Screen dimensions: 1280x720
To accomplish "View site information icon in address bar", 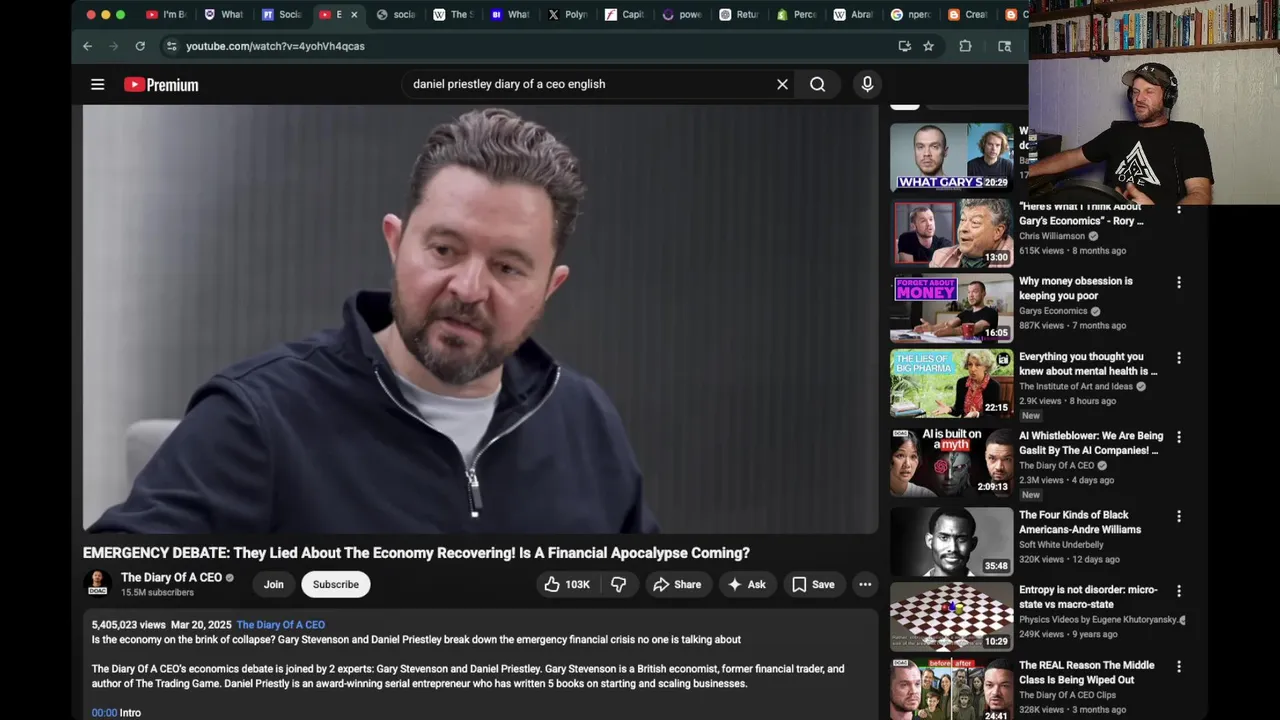I will 171,46.
